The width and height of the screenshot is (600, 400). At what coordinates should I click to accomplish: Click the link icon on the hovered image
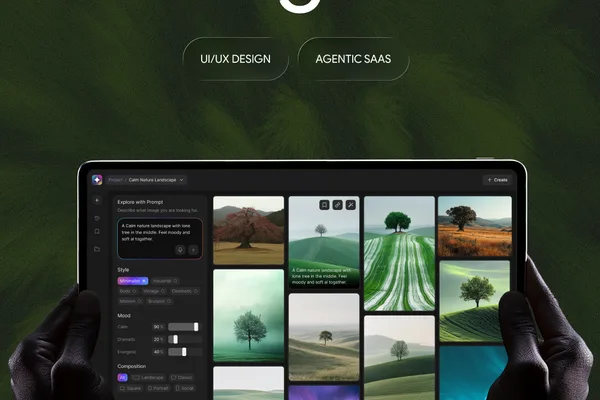point(337,205)
